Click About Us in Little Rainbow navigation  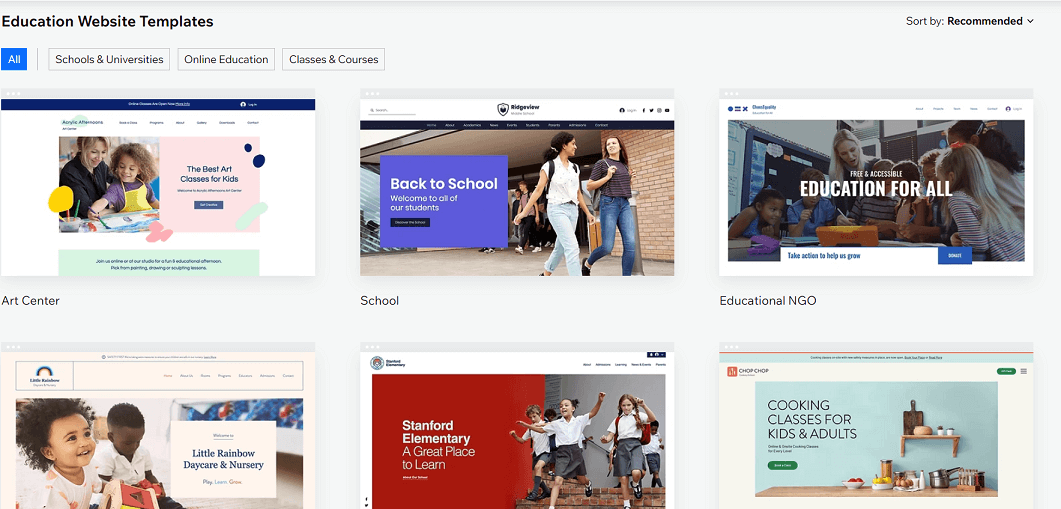pyautogui.click(x=186, y=375)
